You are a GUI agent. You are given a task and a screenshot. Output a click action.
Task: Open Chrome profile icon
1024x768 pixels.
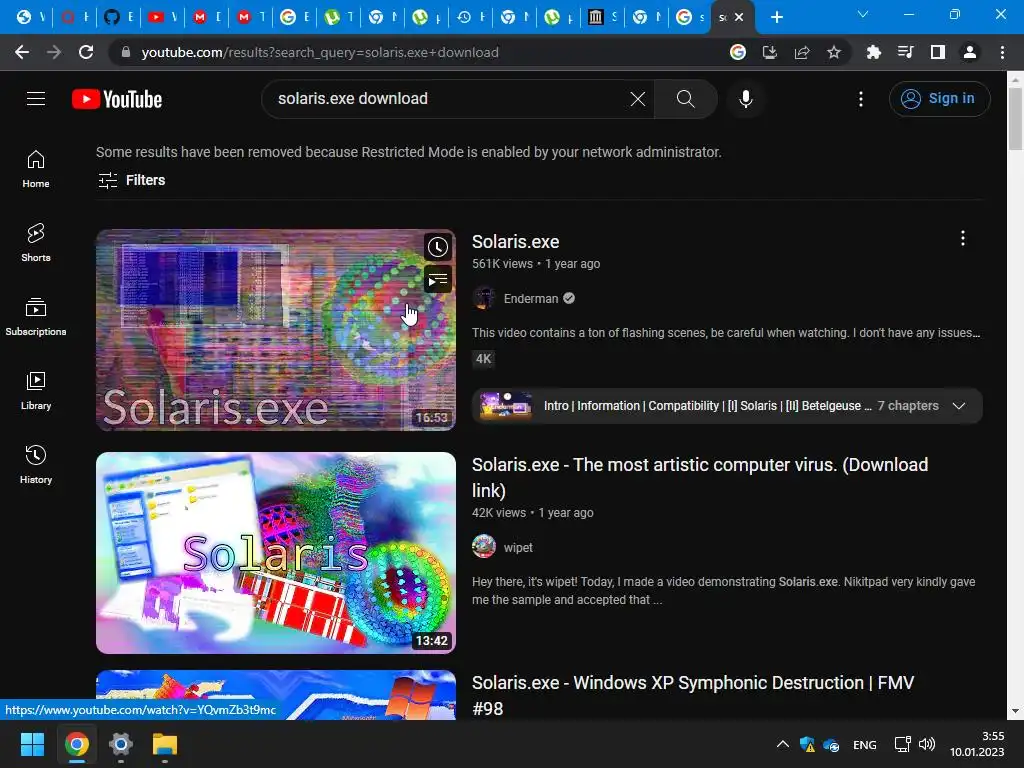tap(970, 52)
